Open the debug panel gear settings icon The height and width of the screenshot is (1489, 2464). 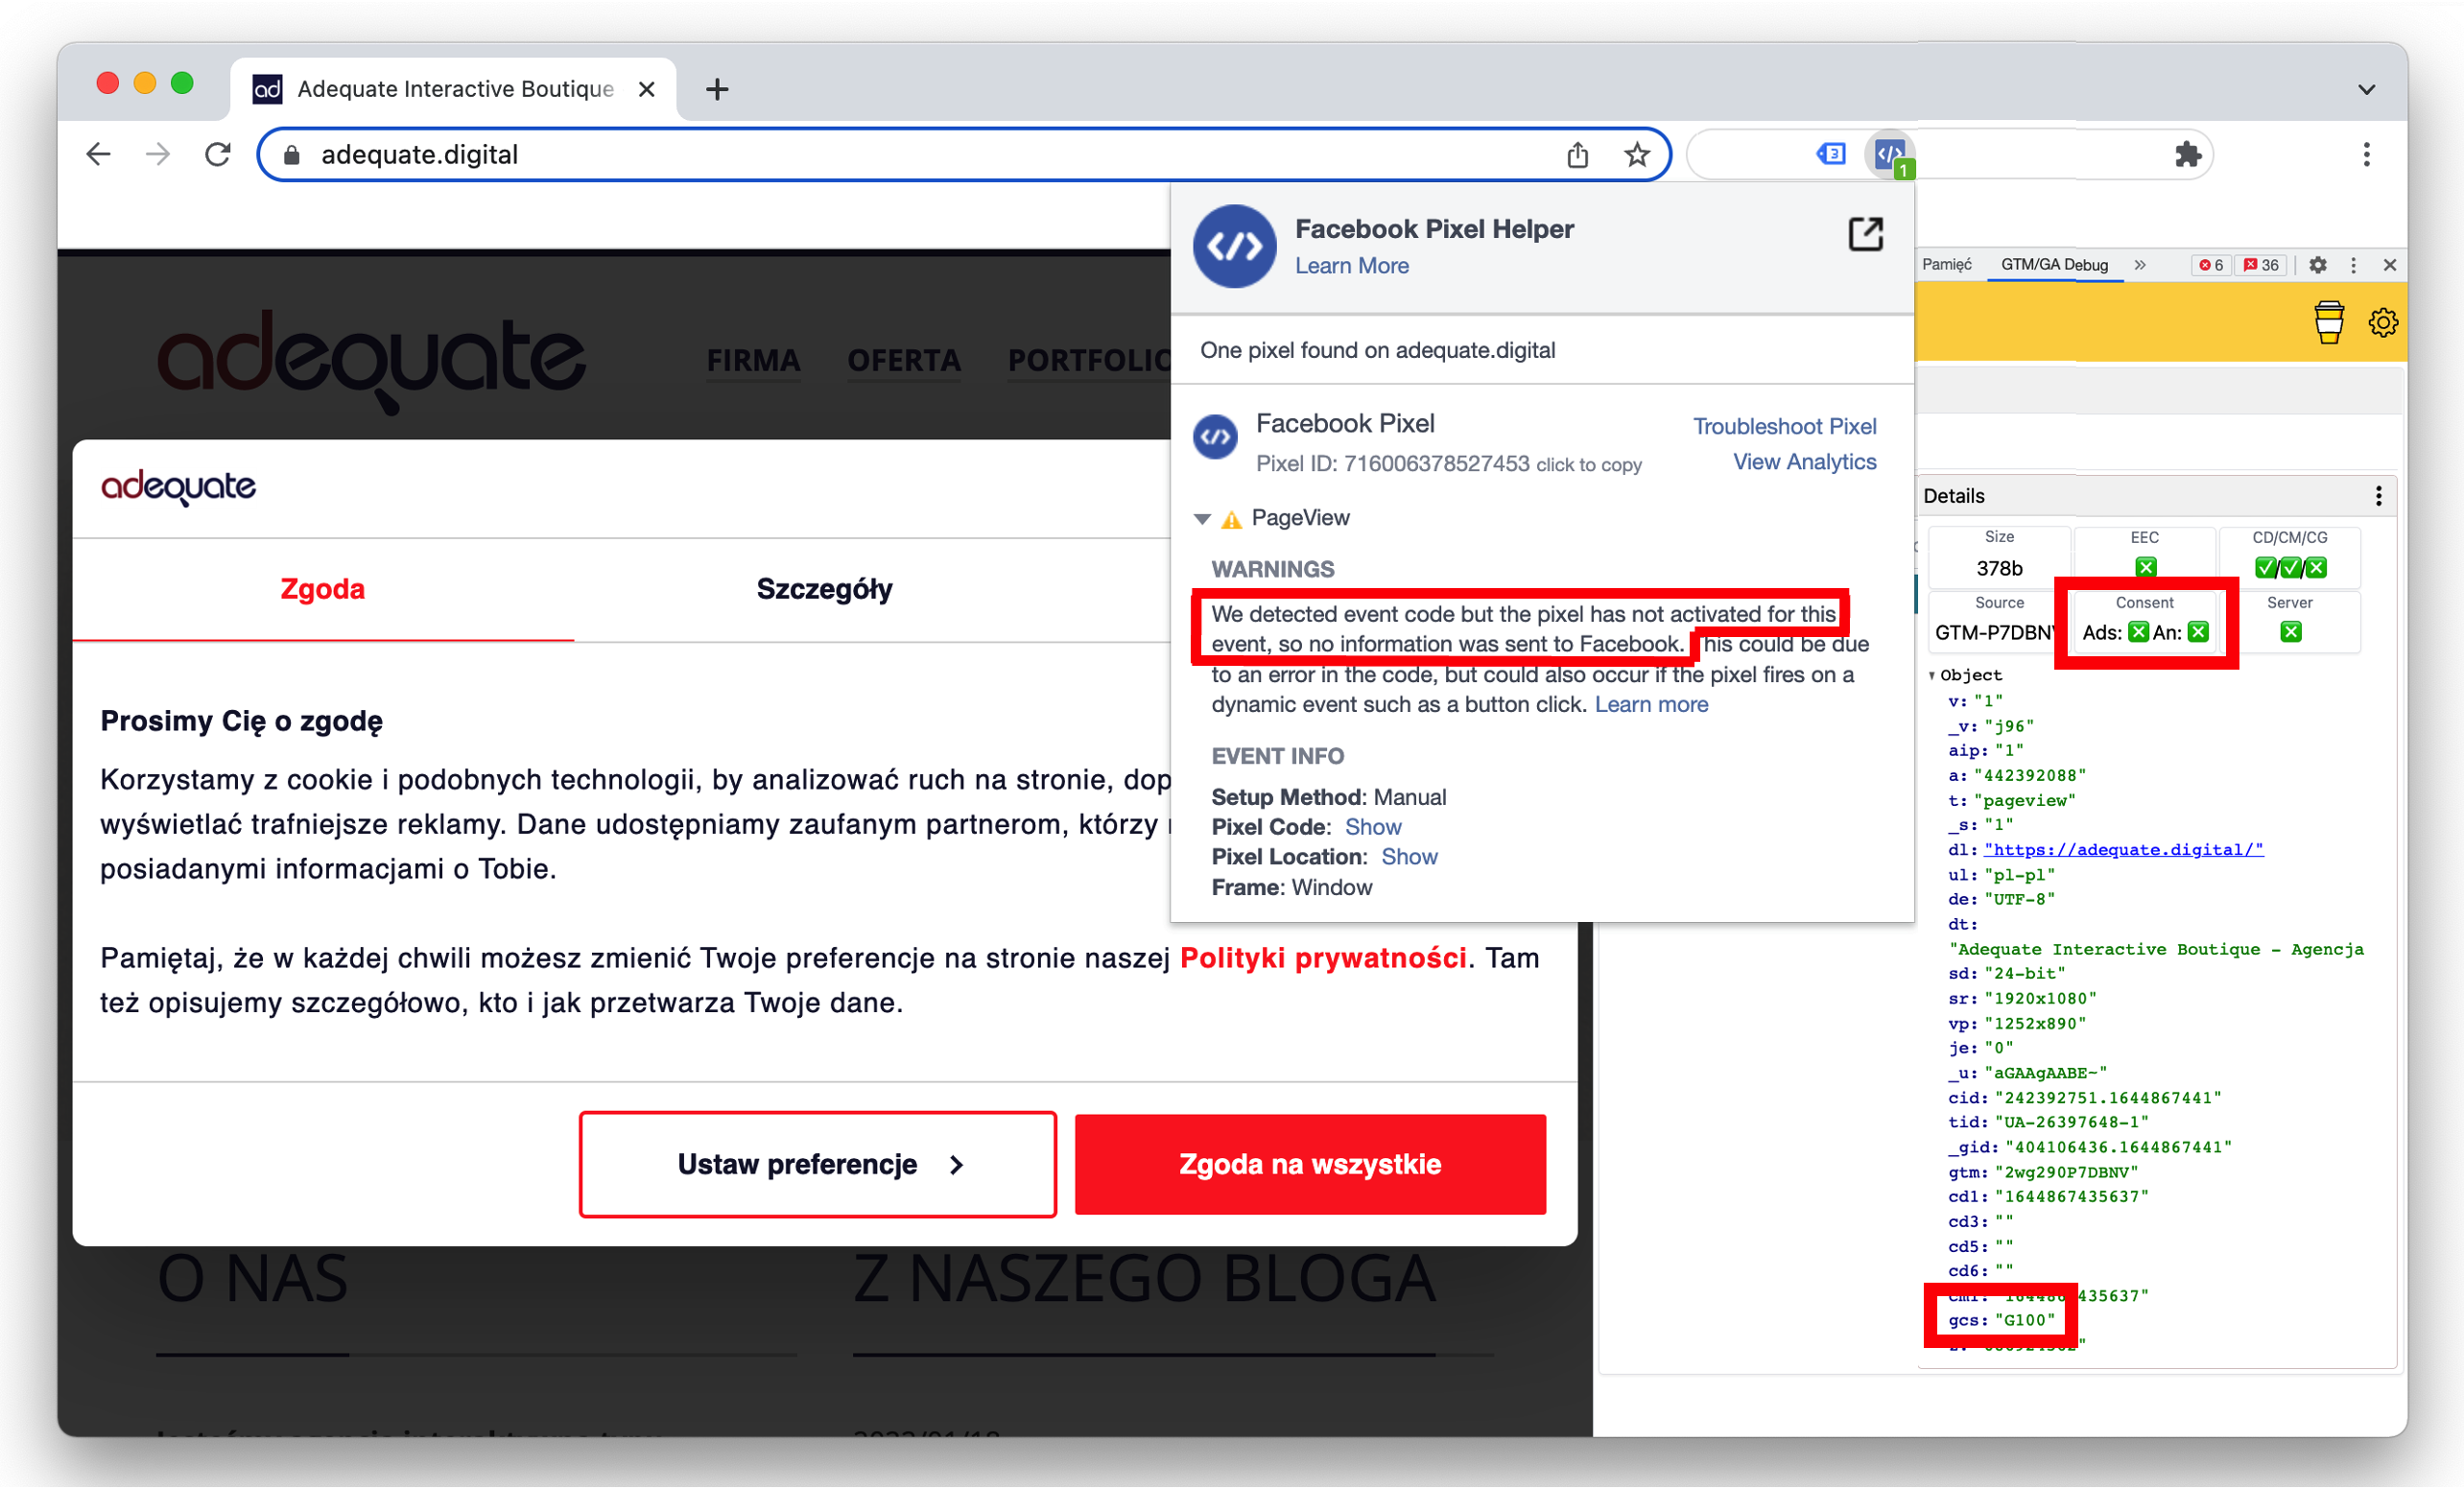[2383, 323]
